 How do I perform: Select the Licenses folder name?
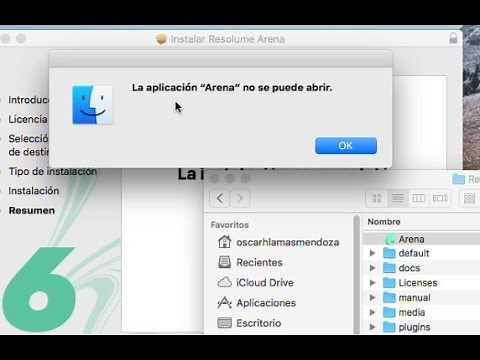[418, 283]
